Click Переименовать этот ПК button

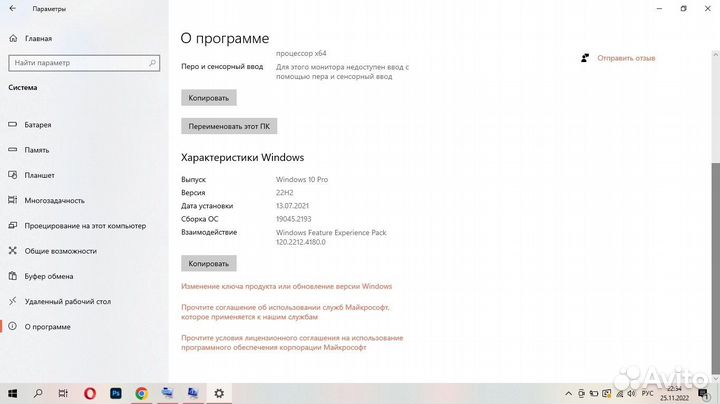229,126
